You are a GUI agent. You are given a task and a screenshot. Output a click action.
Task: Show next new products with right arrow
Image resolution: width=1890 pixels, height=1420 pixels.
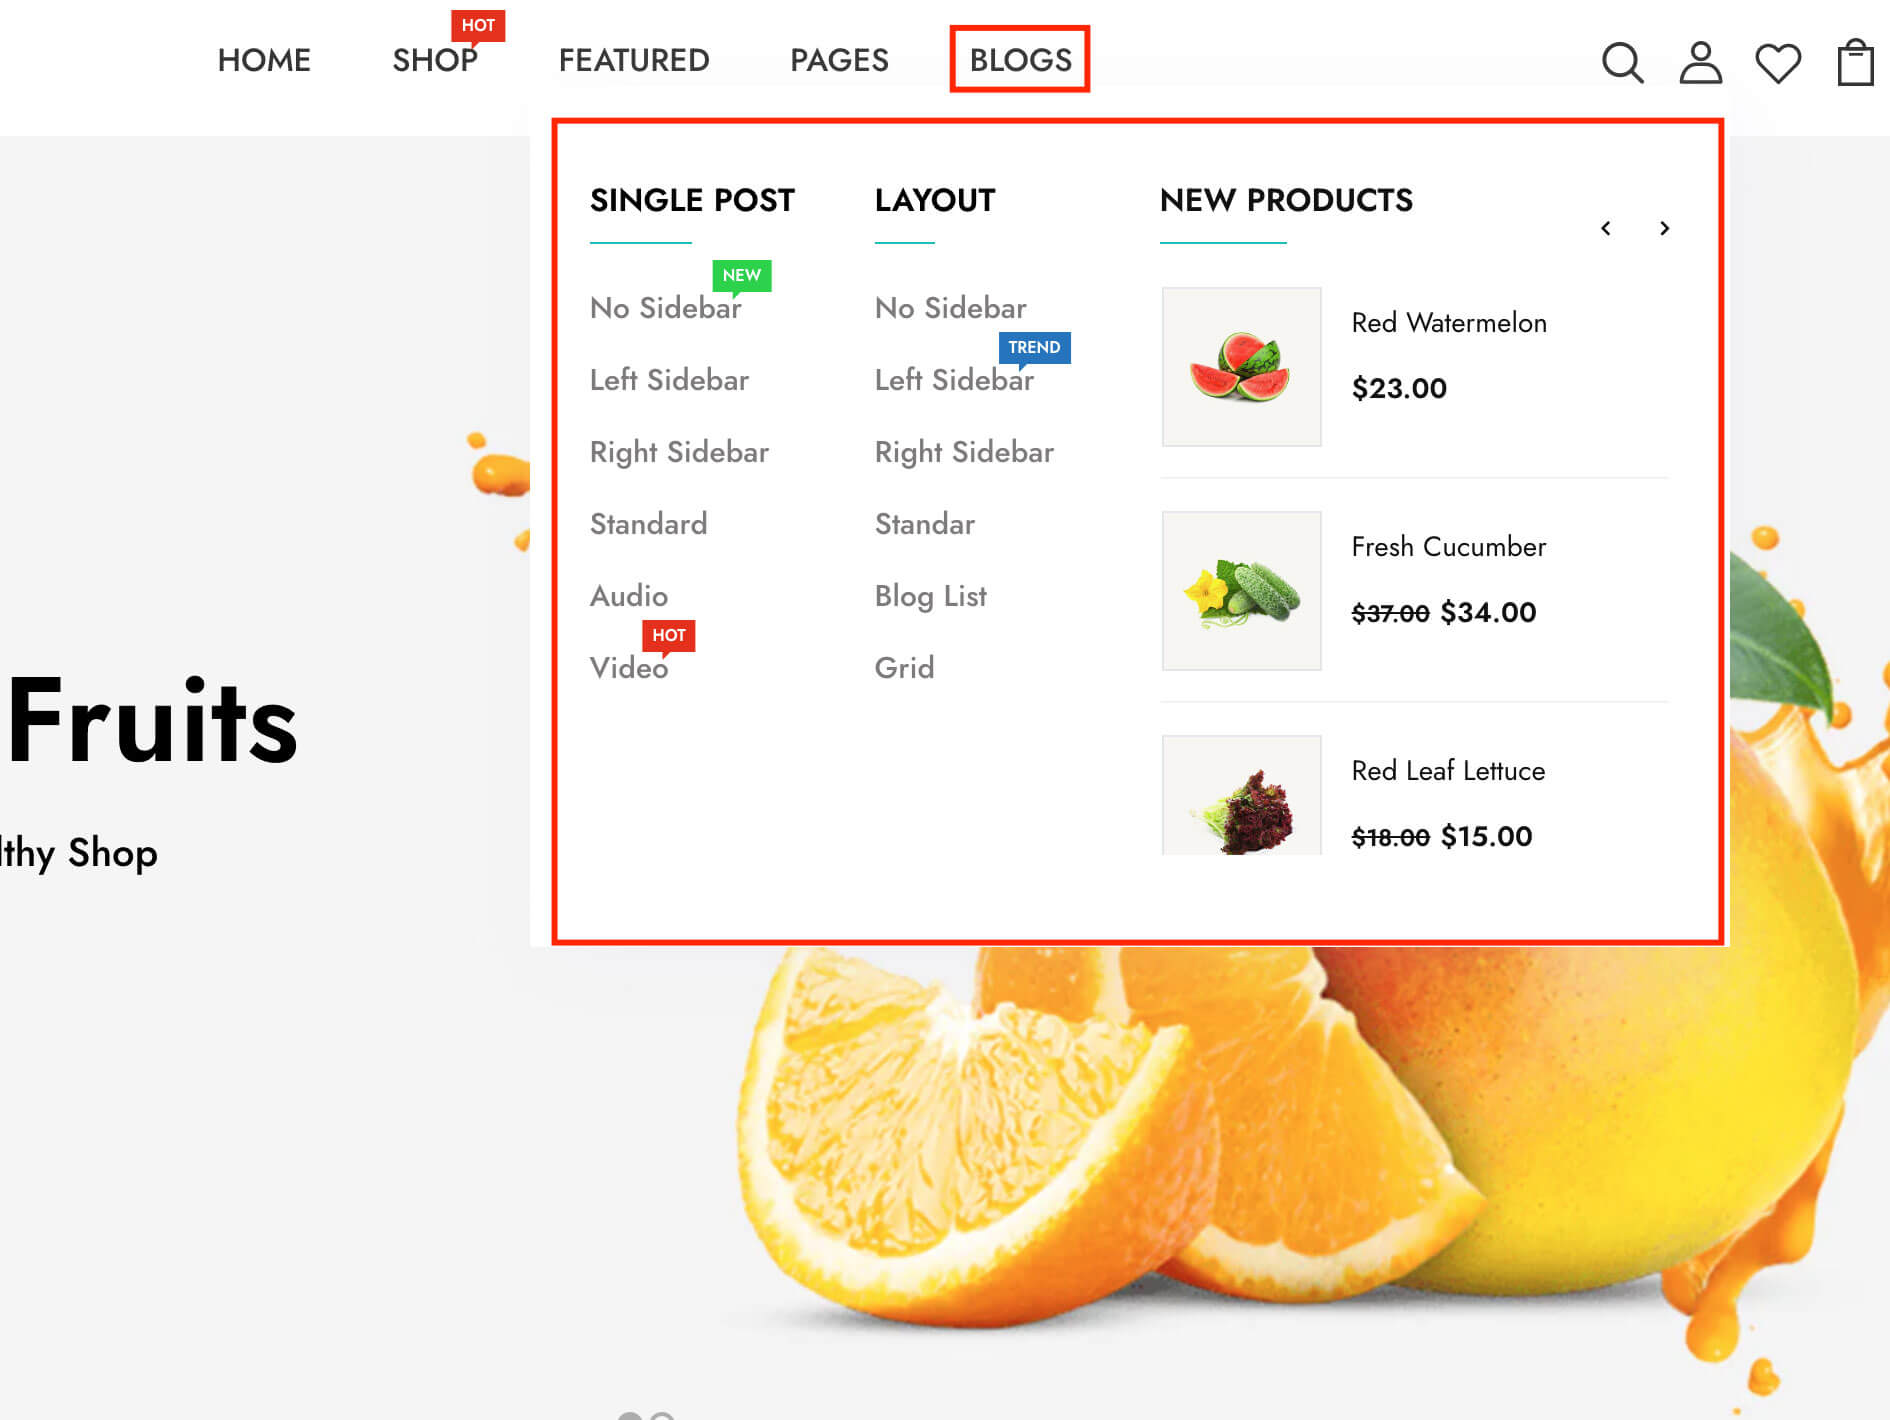[1664, 228]
